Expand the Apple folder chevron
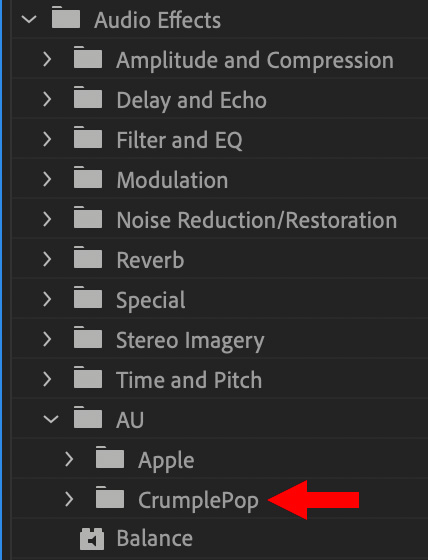This screenshot has height=560, width=428. point(69,459)
